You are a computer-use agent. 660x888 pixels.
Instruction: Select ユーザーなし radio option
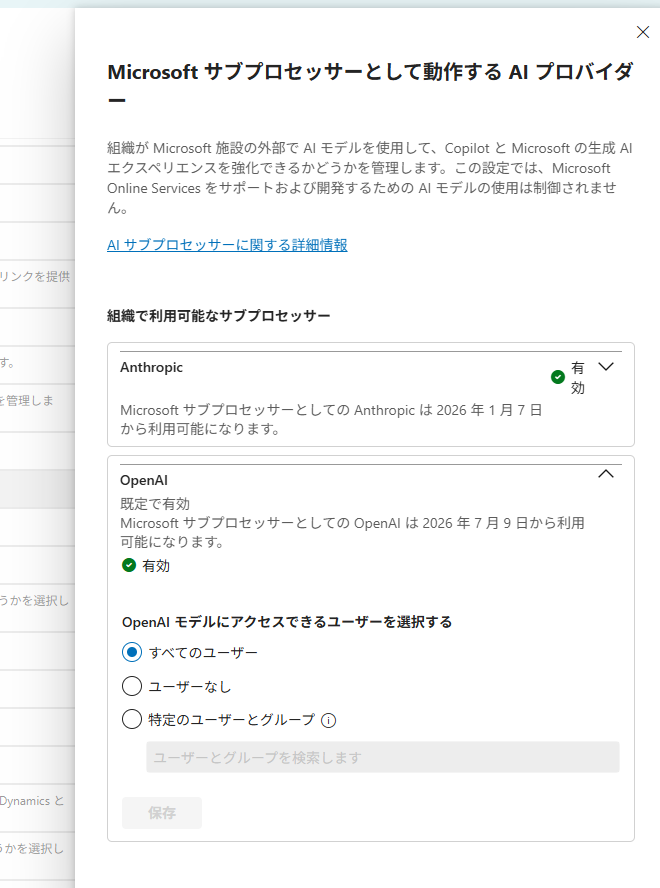pyautogui.click(x=132, y=686)
